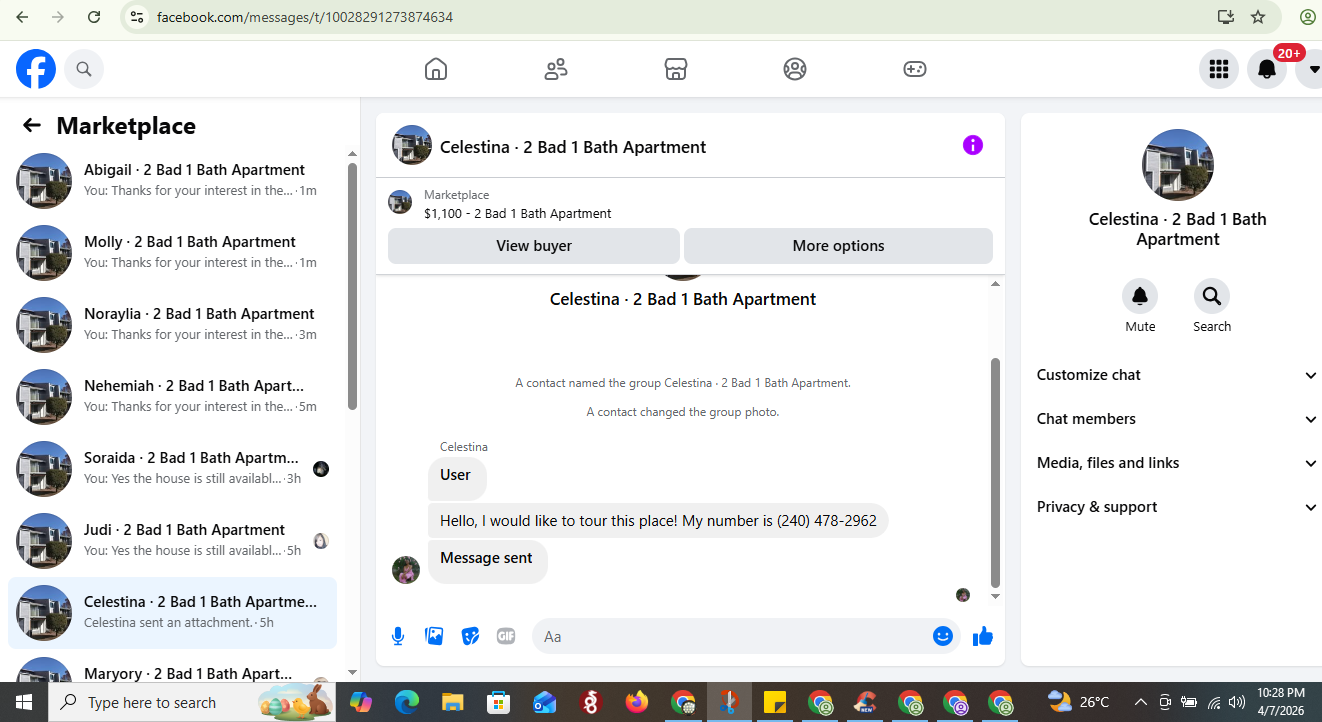The height and width of the screenshot is (722, 1322).
Task: Click the Windows taskbar search box
Action: [190, 702]
